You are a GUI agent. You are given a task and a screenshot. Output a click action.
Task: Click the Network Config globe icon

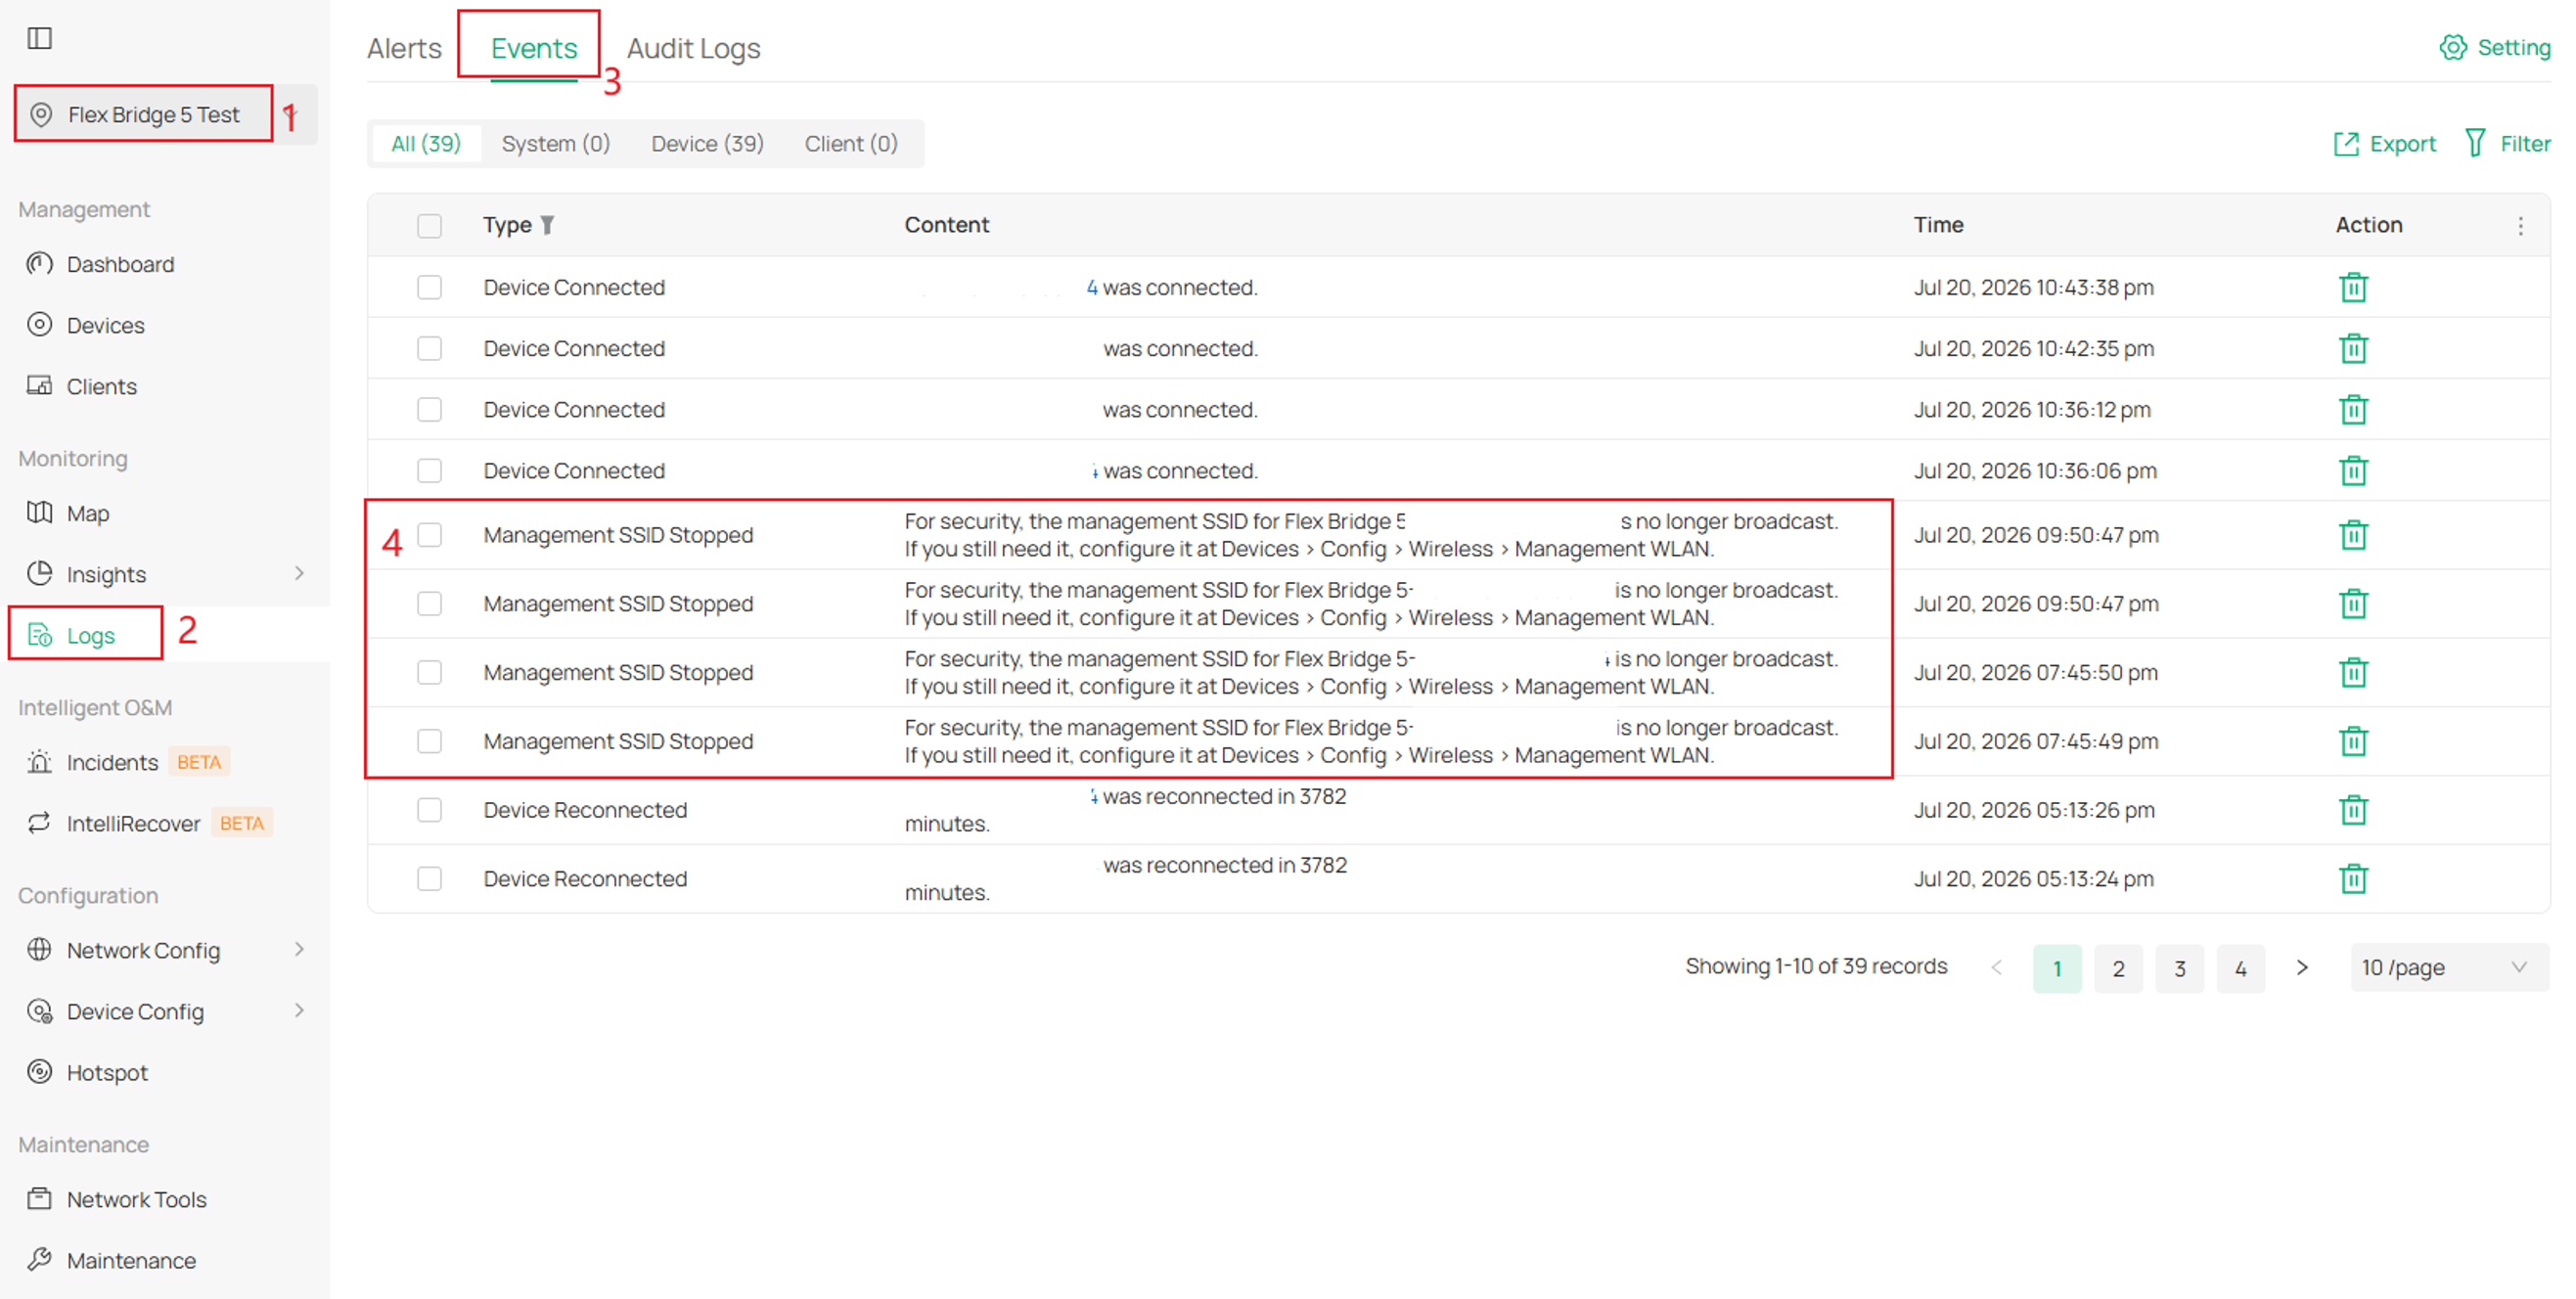40,950
